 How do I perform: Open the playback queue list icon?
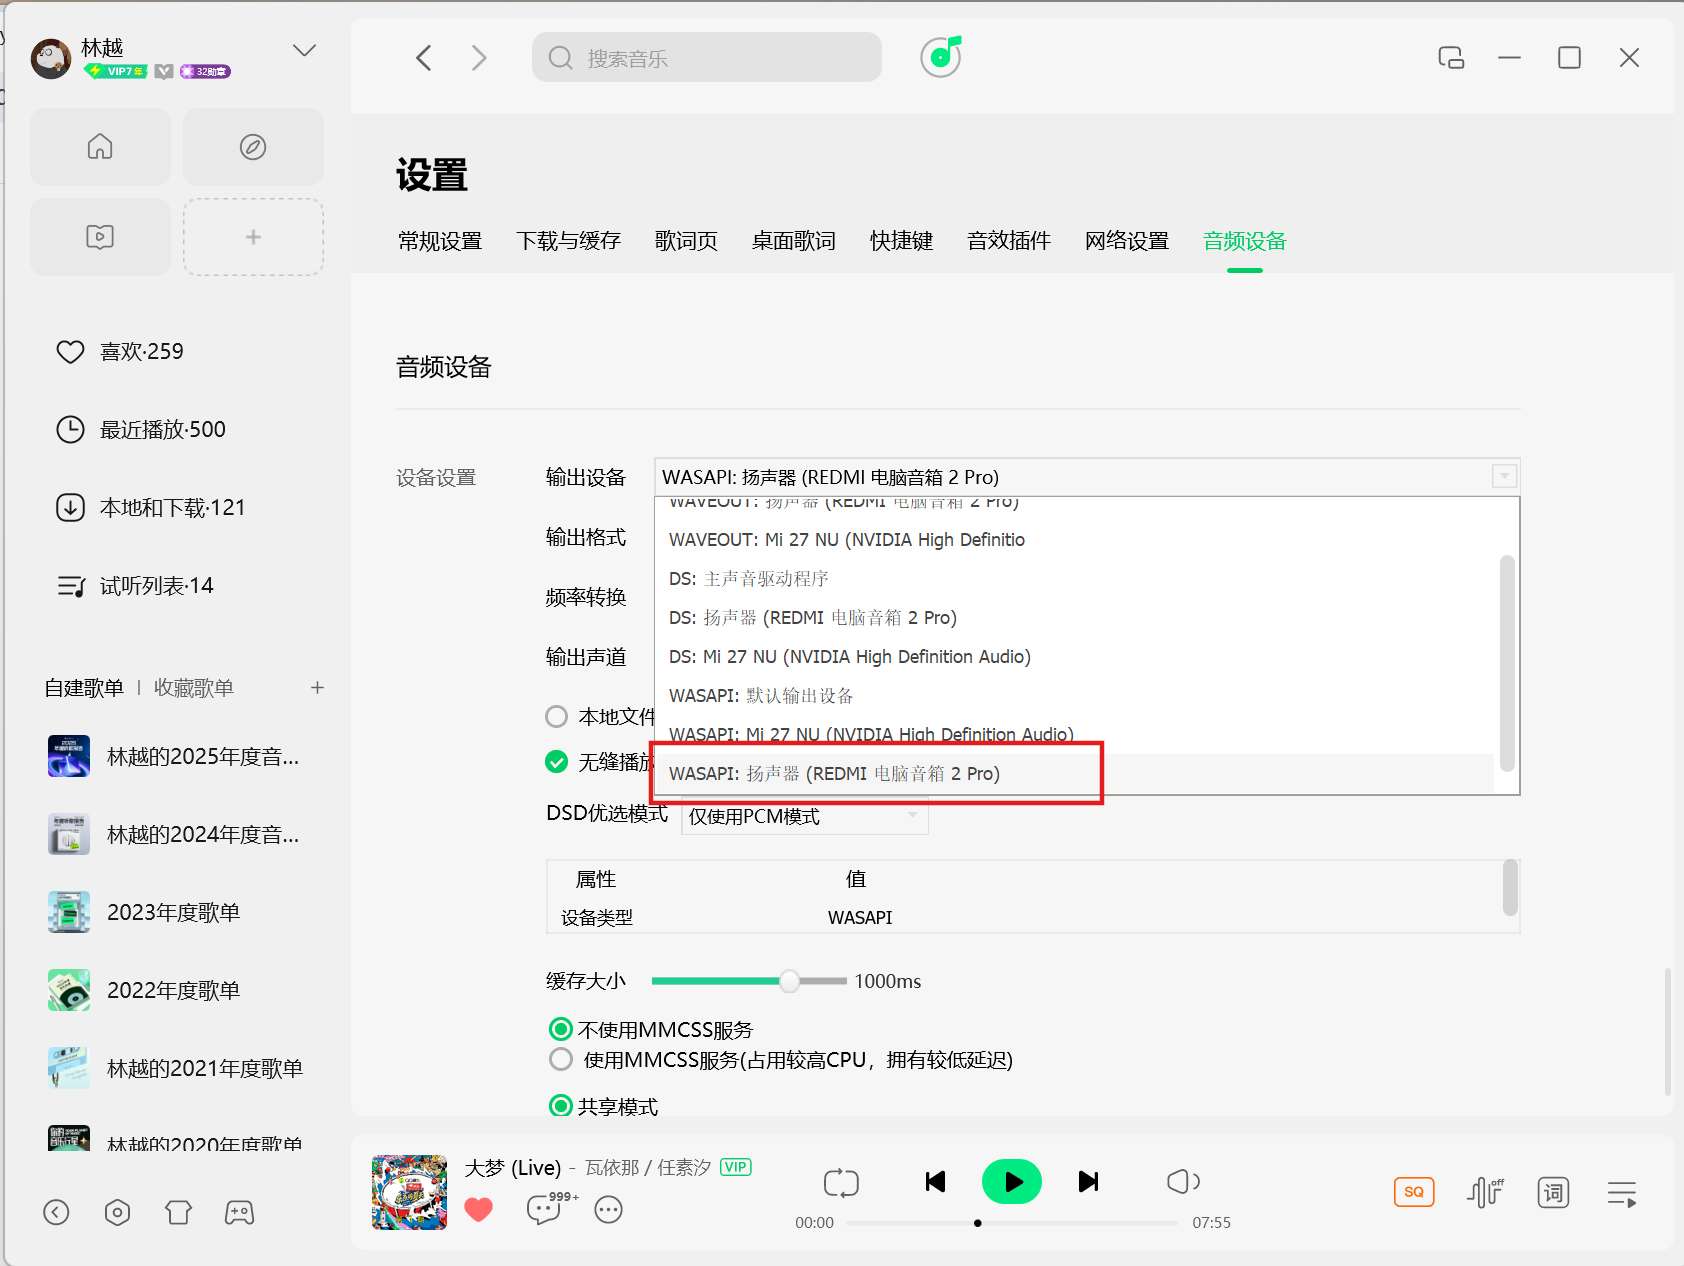[x=1621, y=1193]
